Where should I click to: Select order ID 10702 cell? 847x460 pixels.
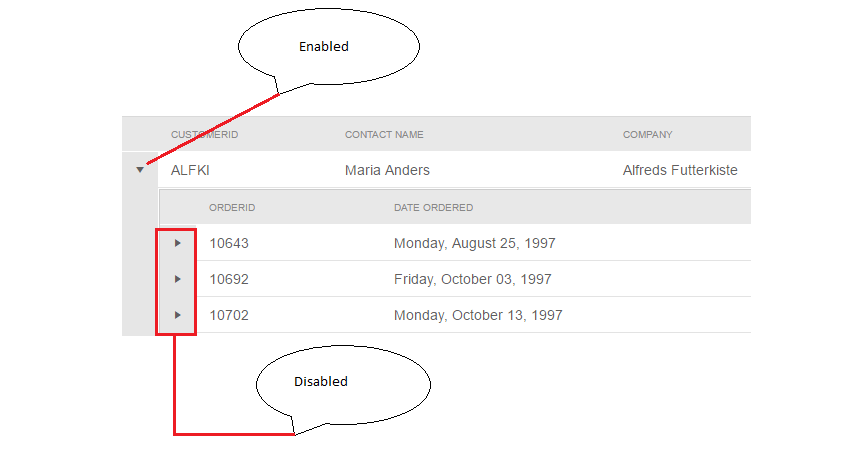point(229,315)
